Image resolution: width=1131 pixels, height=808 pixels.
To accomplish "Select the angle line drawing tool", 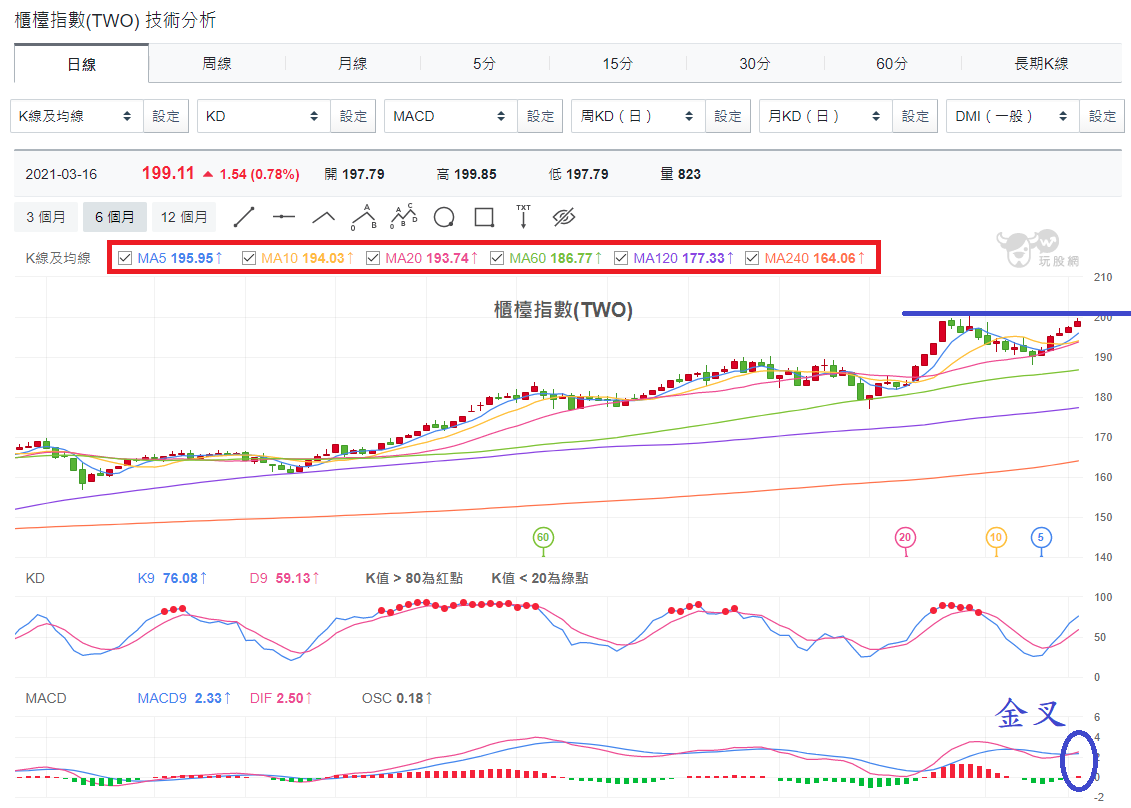I will click(x=323, y=217).
